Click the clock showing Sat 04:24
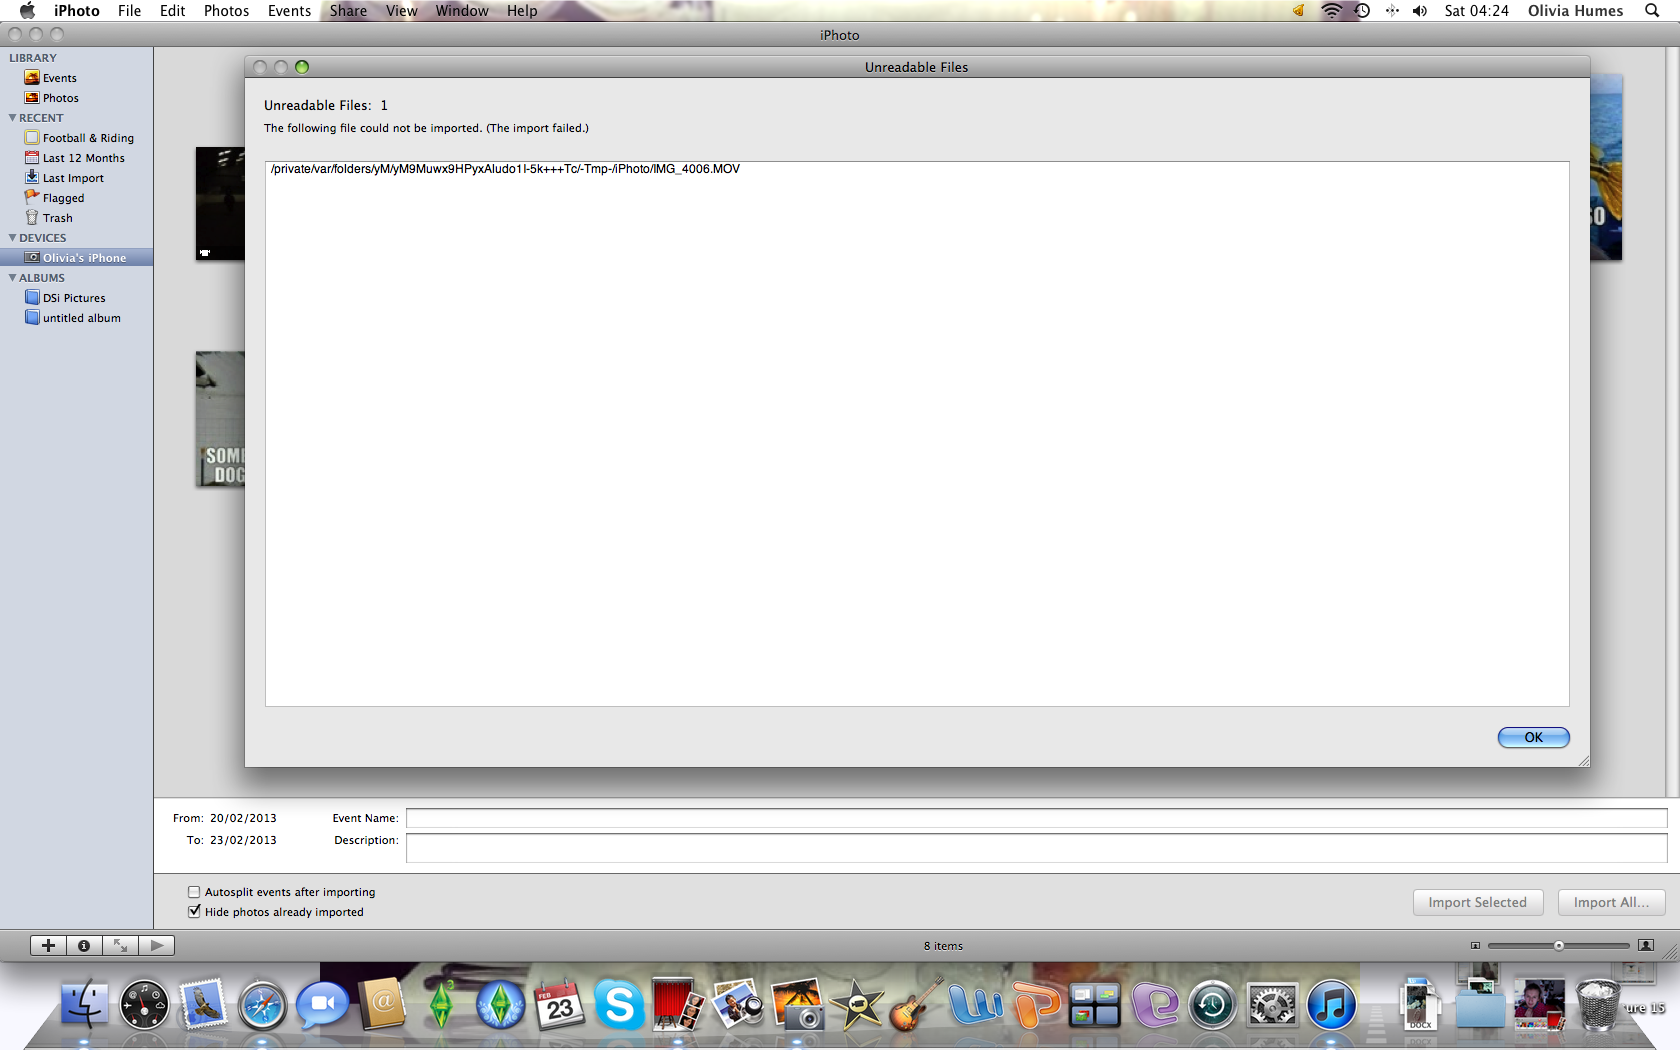The image size is (1680, 1050). [1476, 11]
